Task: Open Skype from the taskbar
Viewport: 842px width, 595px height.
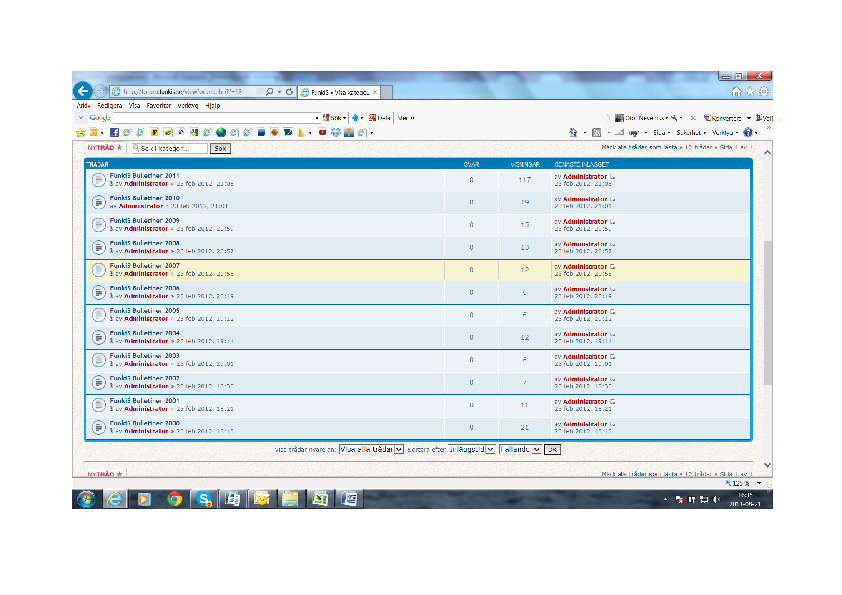Action: 204,499
